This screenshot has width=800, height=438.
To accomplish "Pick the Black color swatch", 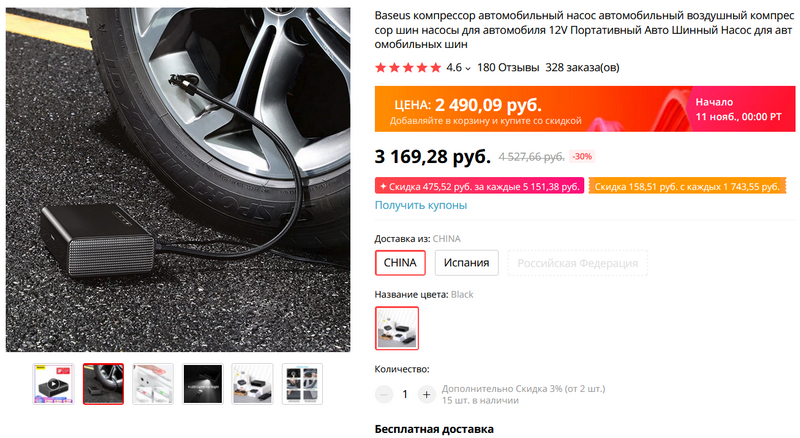I will coord(396,328).
